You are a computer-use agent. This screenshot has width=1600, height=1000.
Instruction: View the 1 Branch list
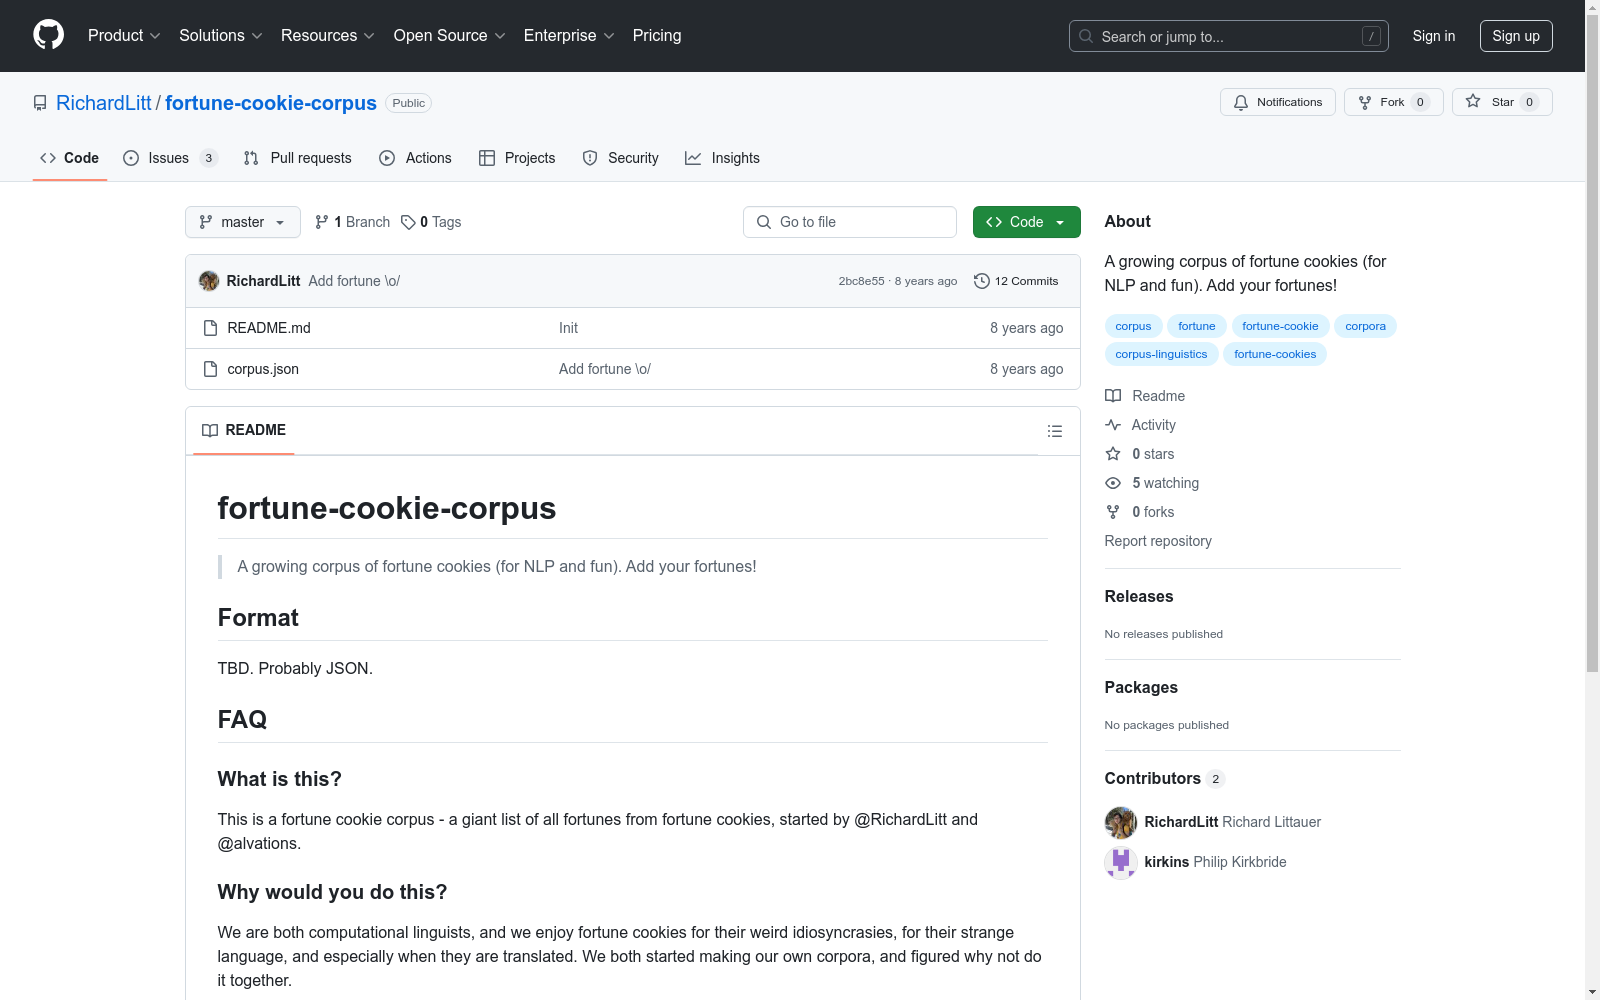click(x=352, y=222)
